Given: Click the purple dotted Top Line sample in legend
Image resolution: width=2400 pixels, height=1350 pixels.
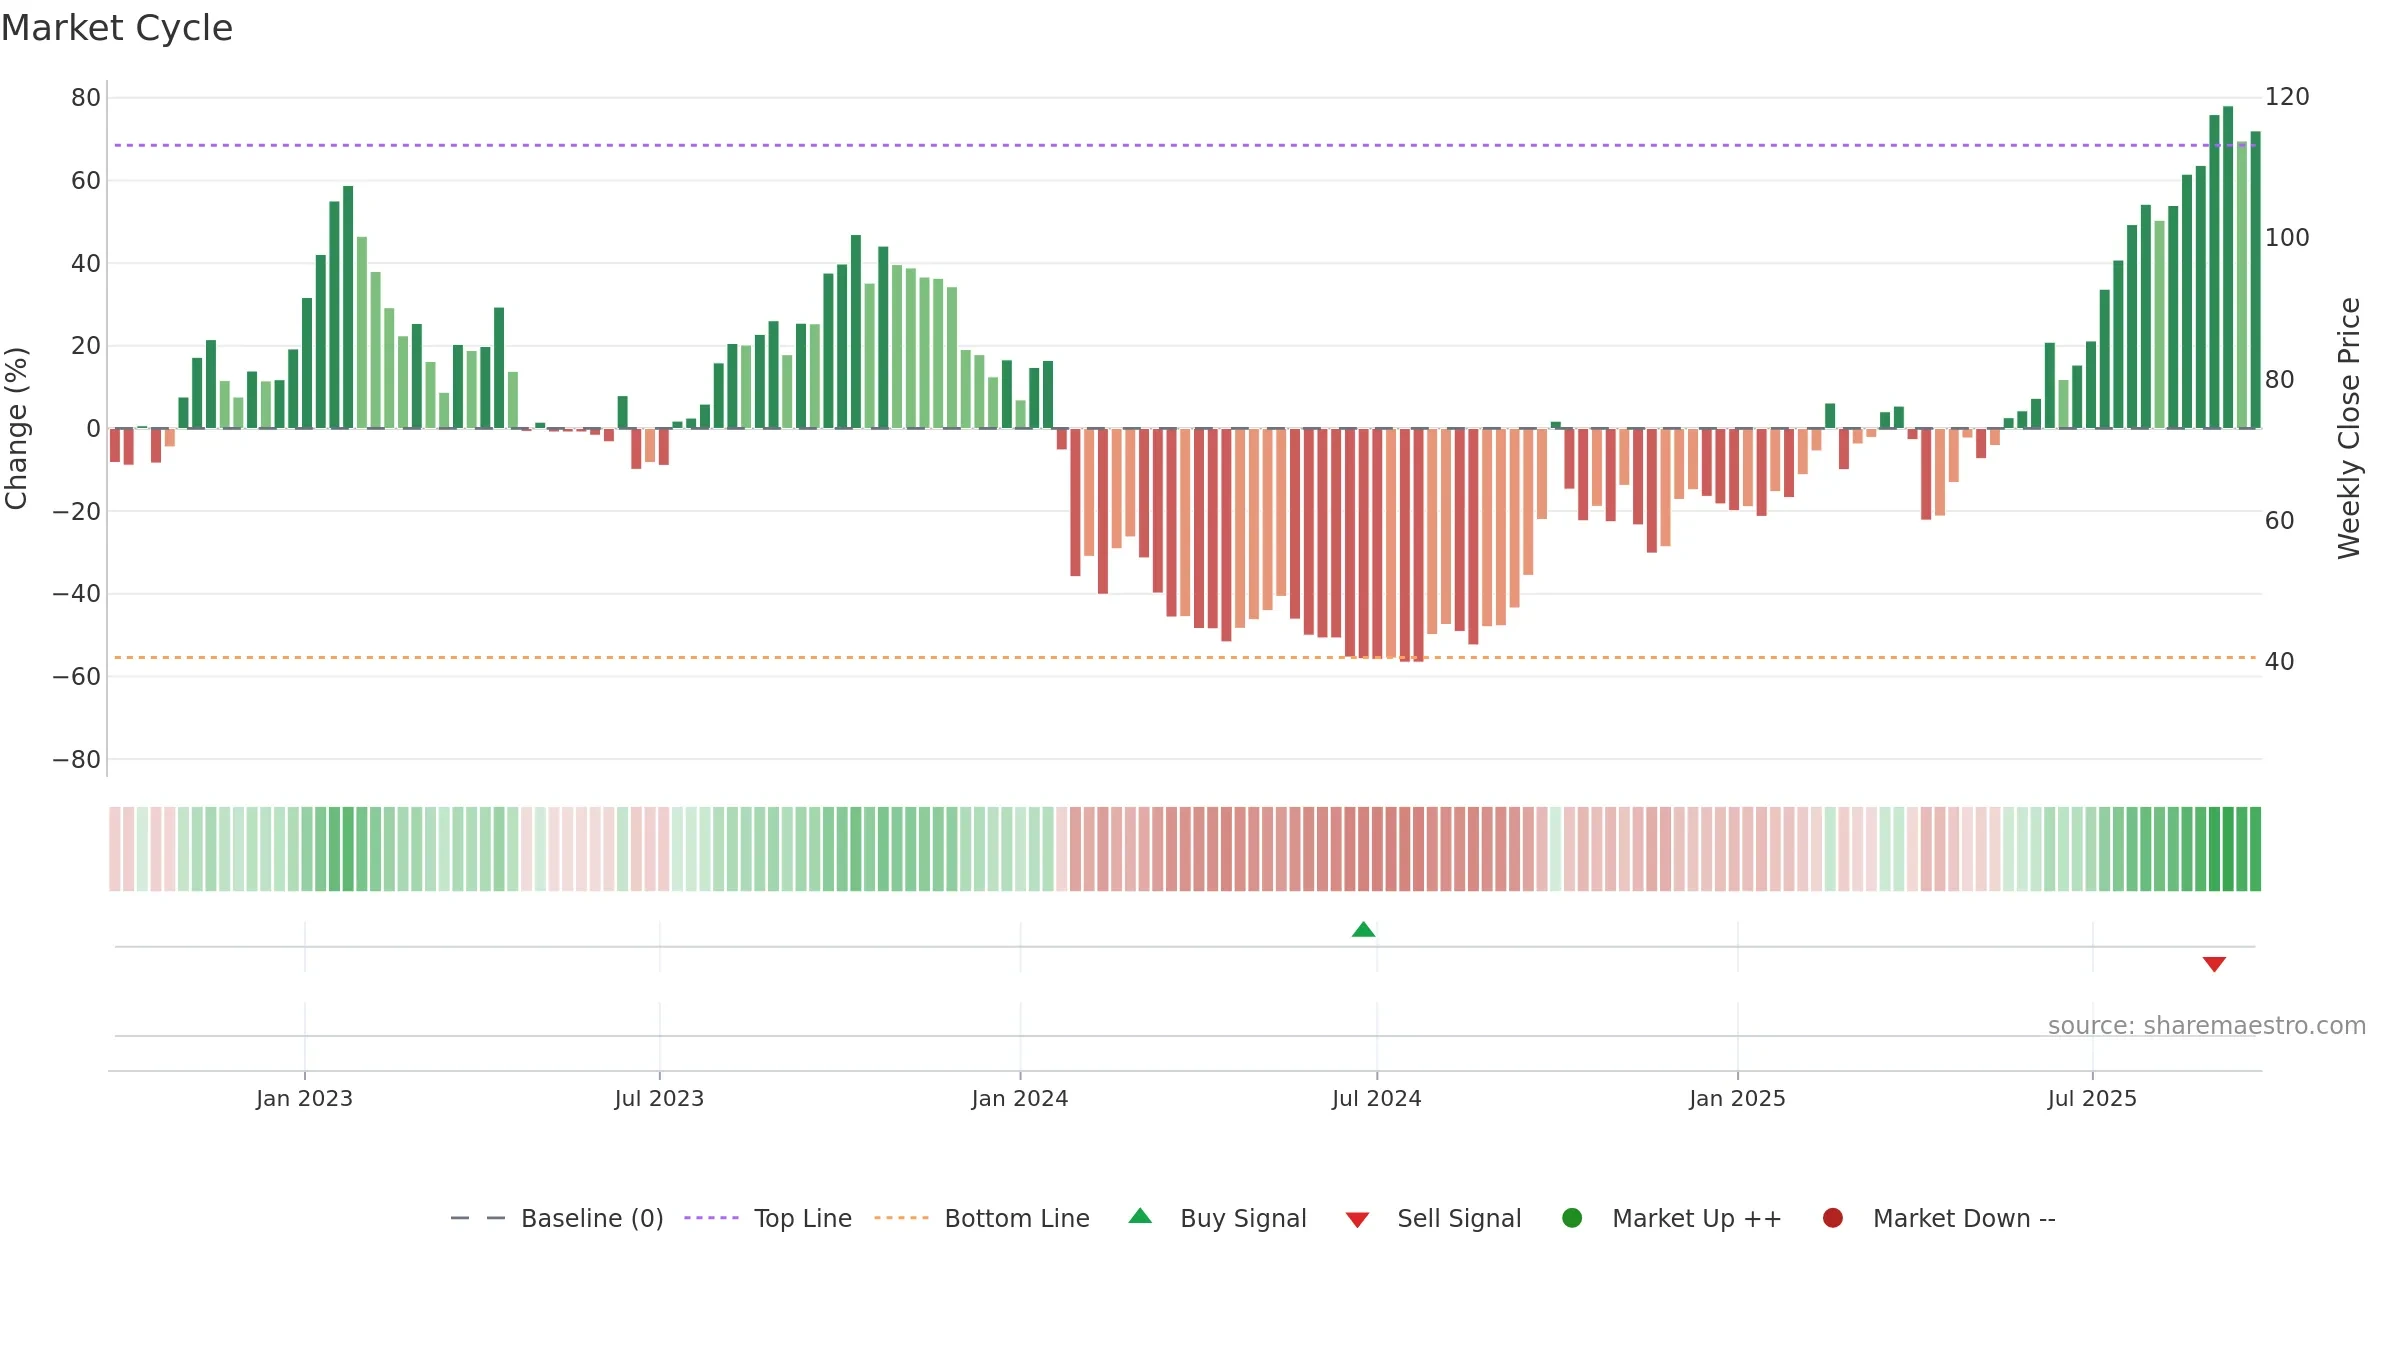Looking at the screenshot, I should [x=711, y=1218].
